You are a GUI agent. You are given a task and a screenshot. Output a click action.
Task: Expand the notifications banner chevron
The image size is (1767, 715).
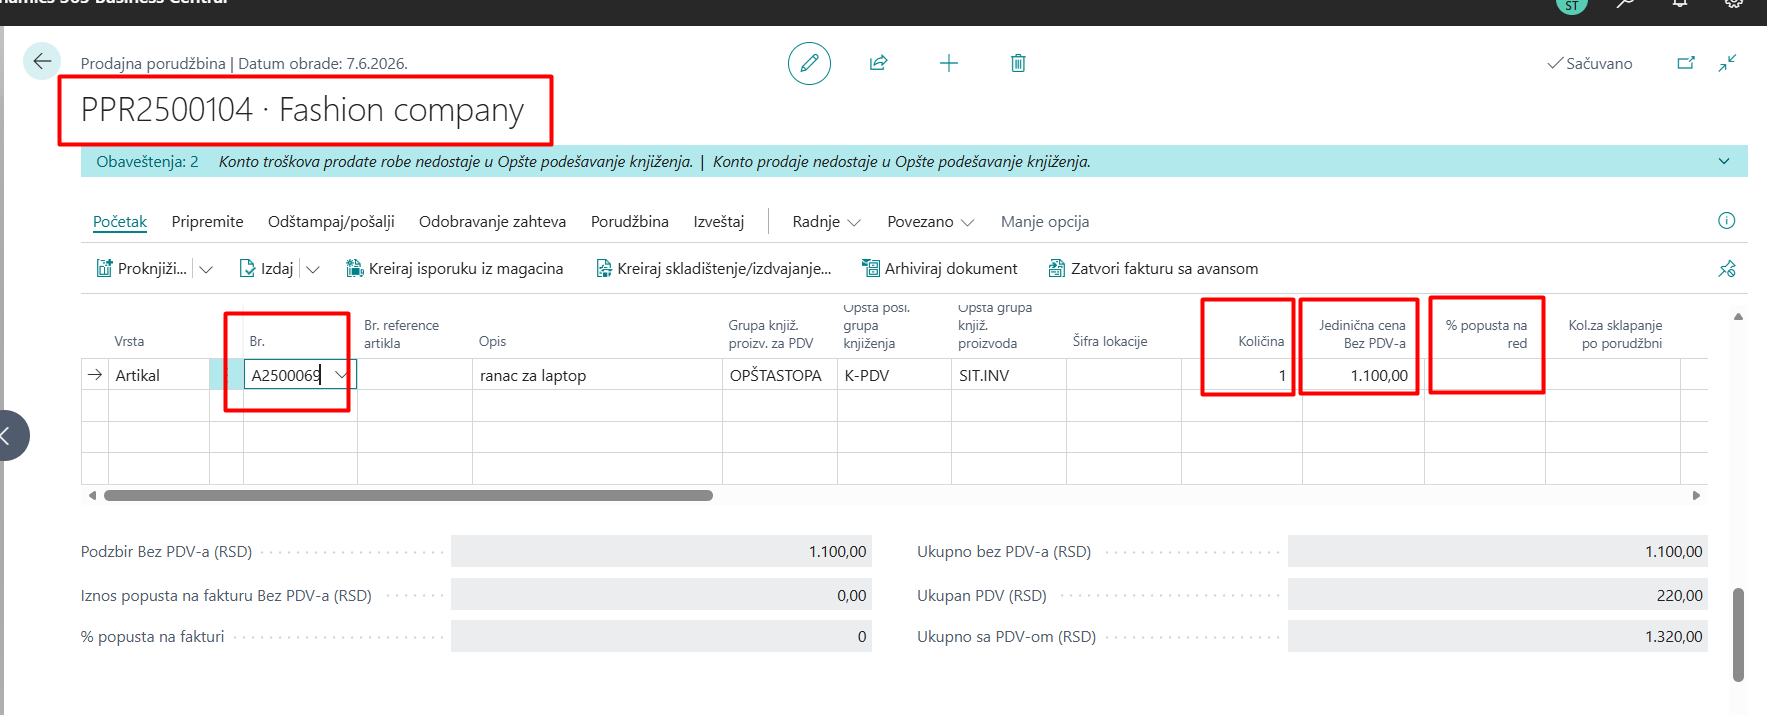point(1724,161)
